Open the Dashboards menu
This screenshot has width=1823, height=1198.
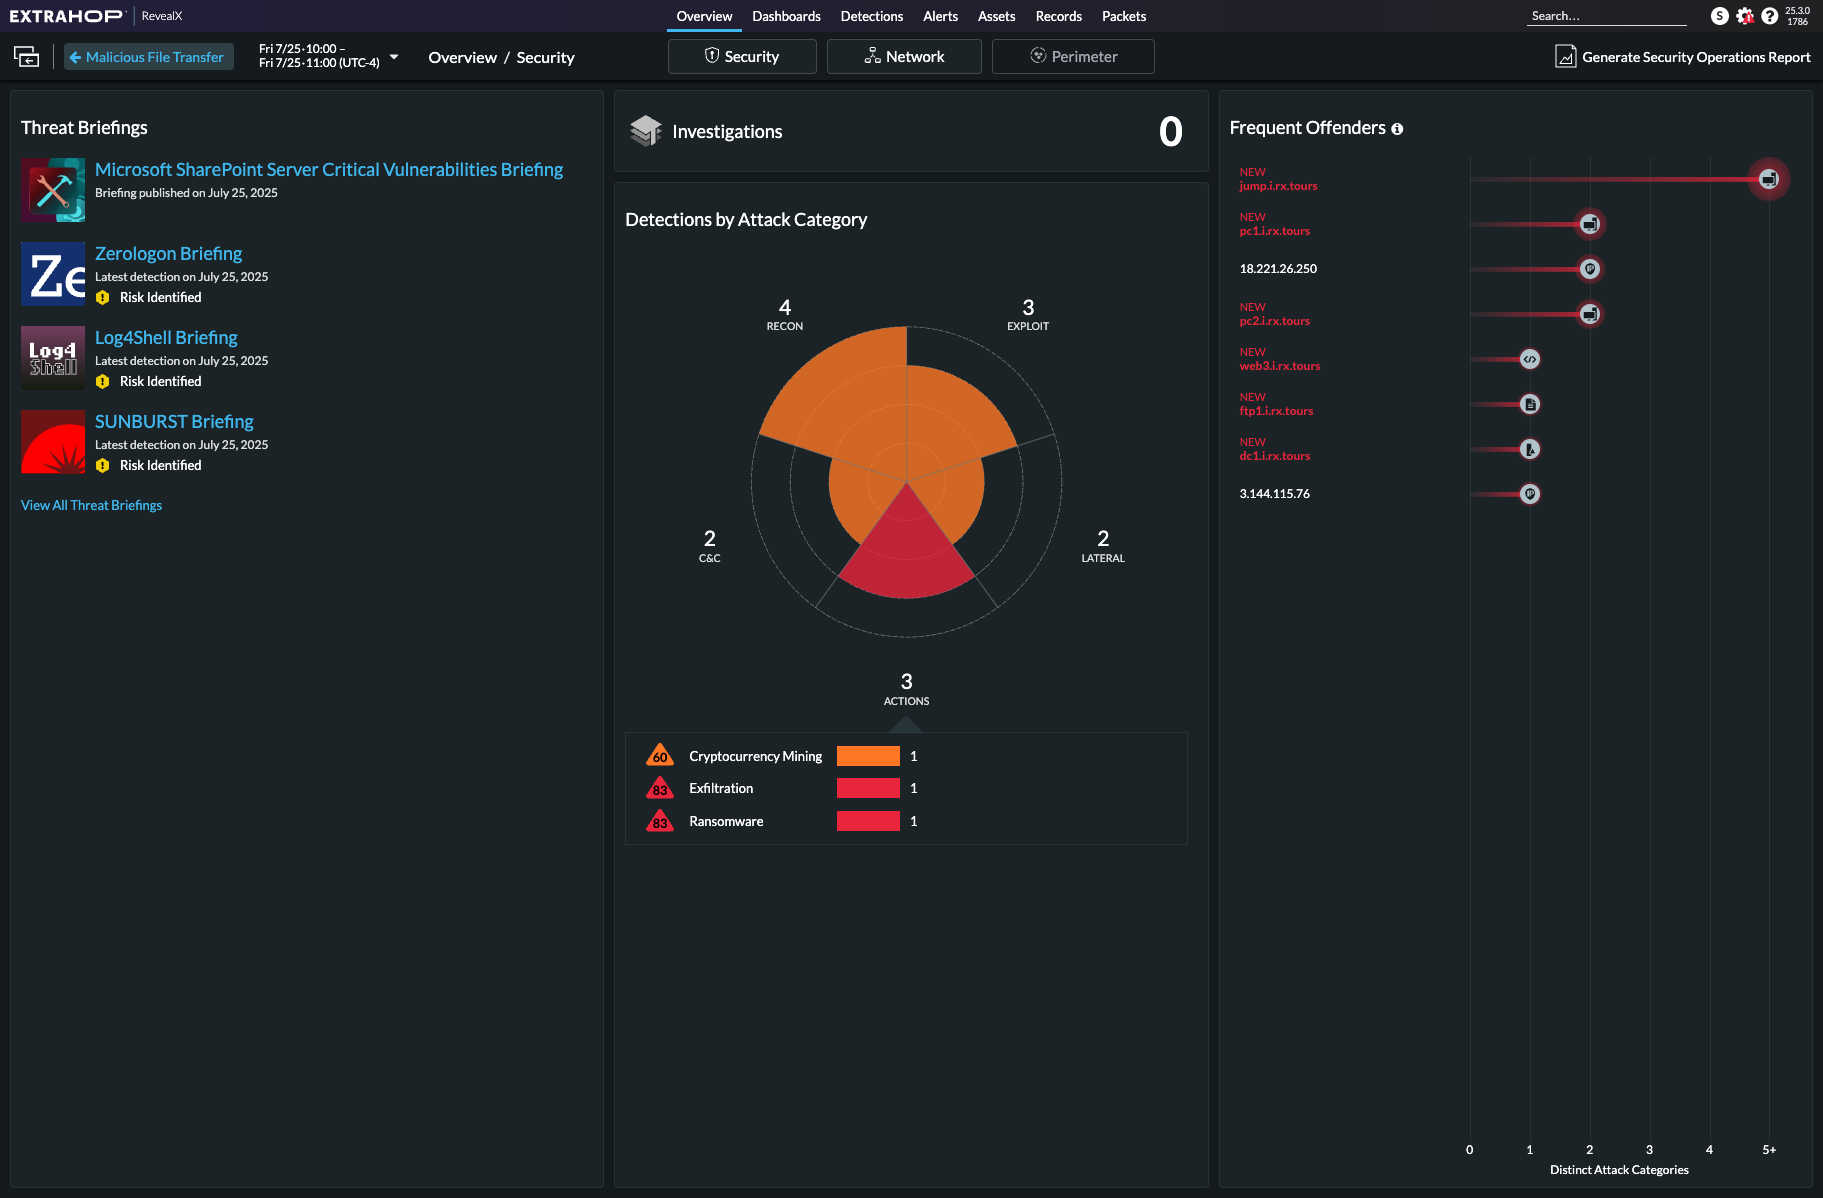pos(786,16)
